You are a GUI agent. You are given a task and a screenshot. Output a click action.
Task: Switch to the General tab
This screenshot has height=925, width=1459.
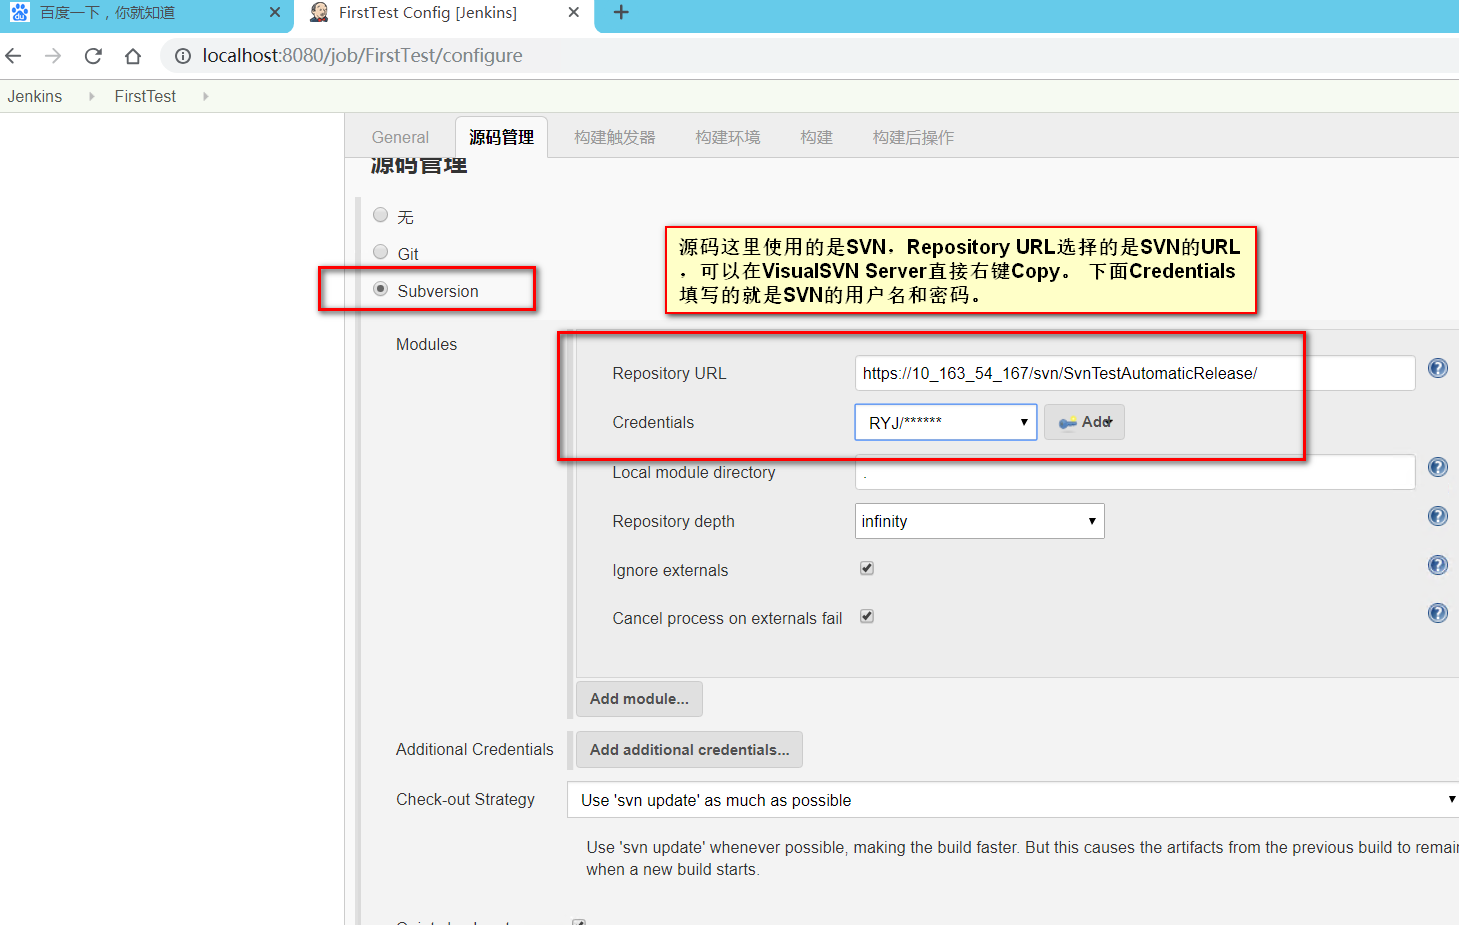(x=400, y=137)
